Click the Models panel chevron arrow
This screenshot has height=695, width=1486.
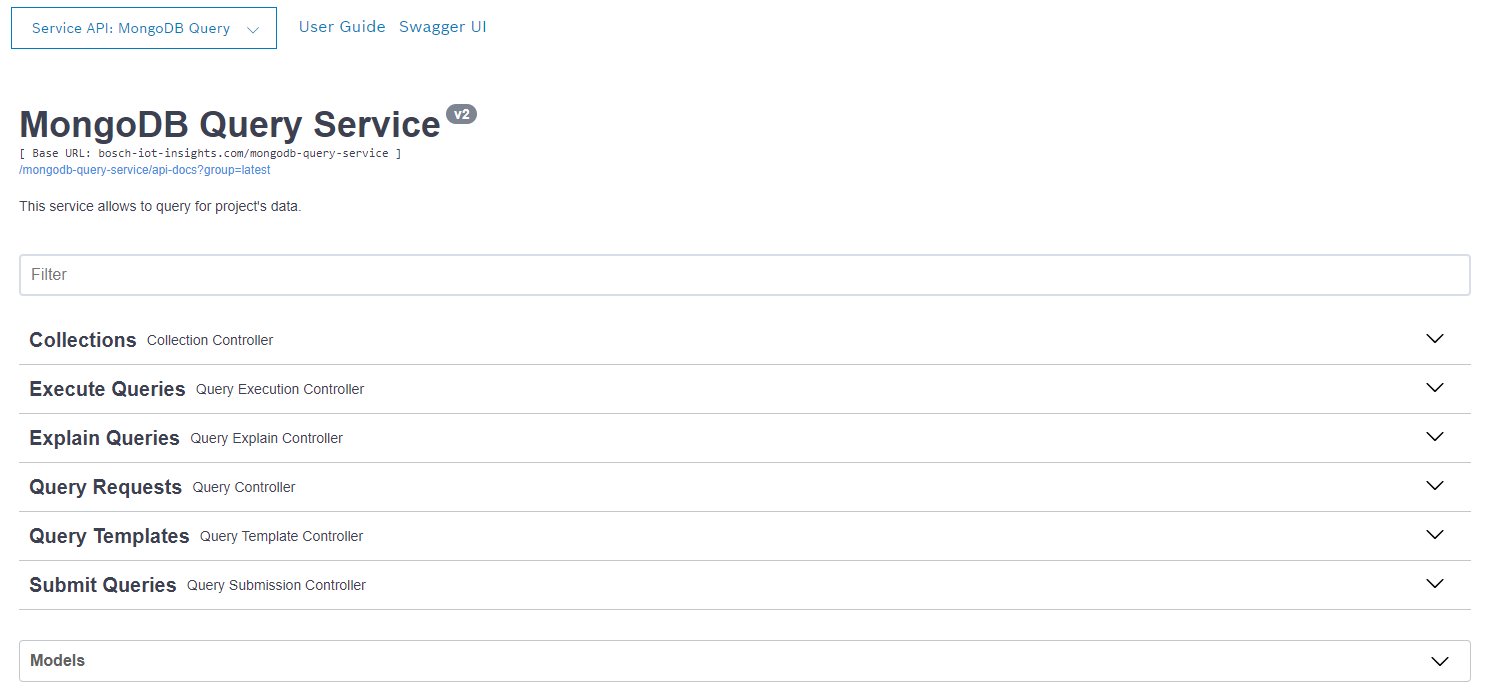click(x=1440, y=661)
